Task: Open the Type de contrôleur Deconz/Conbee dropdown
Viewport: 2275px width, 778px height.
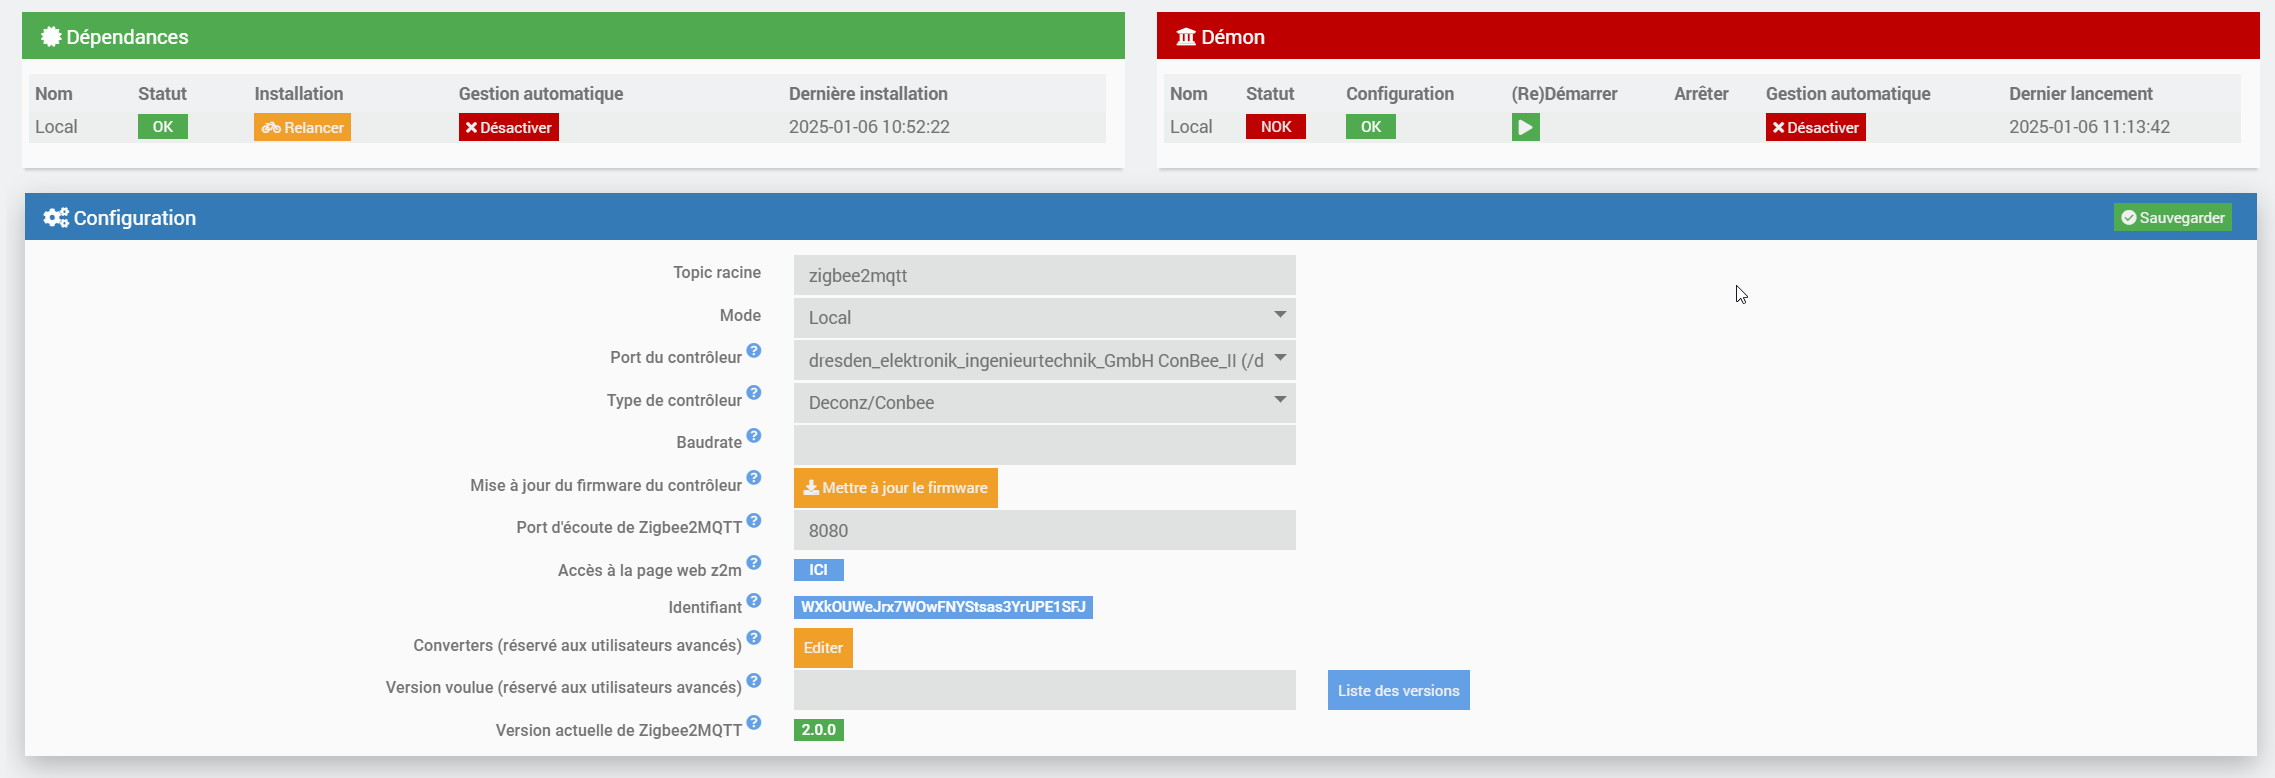Action: pos(1045,403)
